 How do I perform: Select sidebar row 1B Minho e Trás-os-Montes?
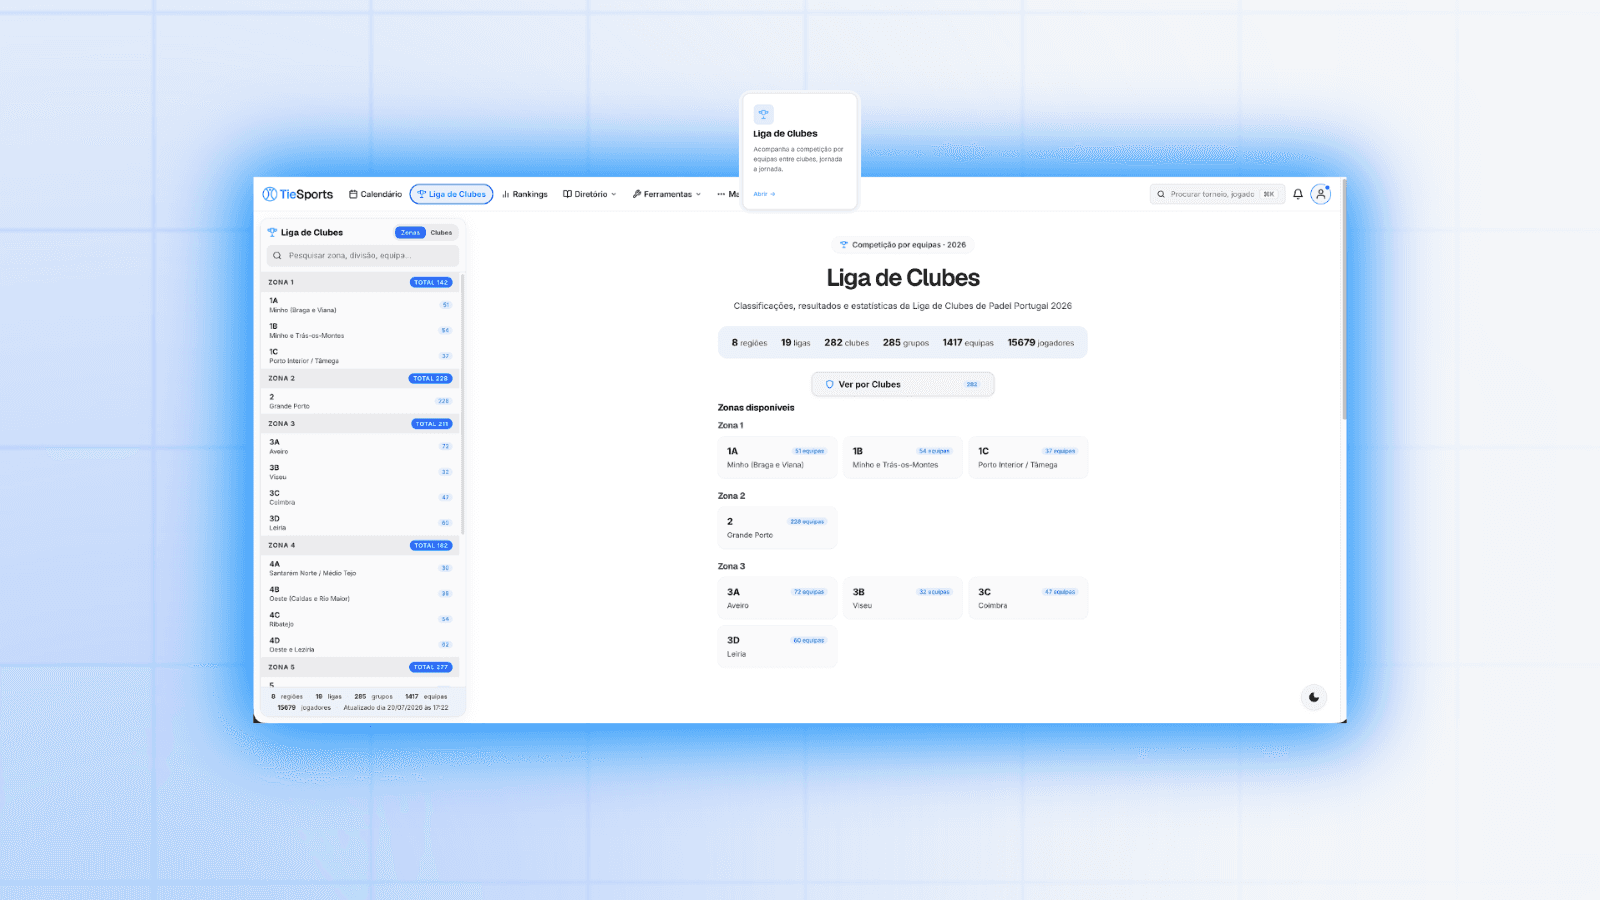[360, 331]
